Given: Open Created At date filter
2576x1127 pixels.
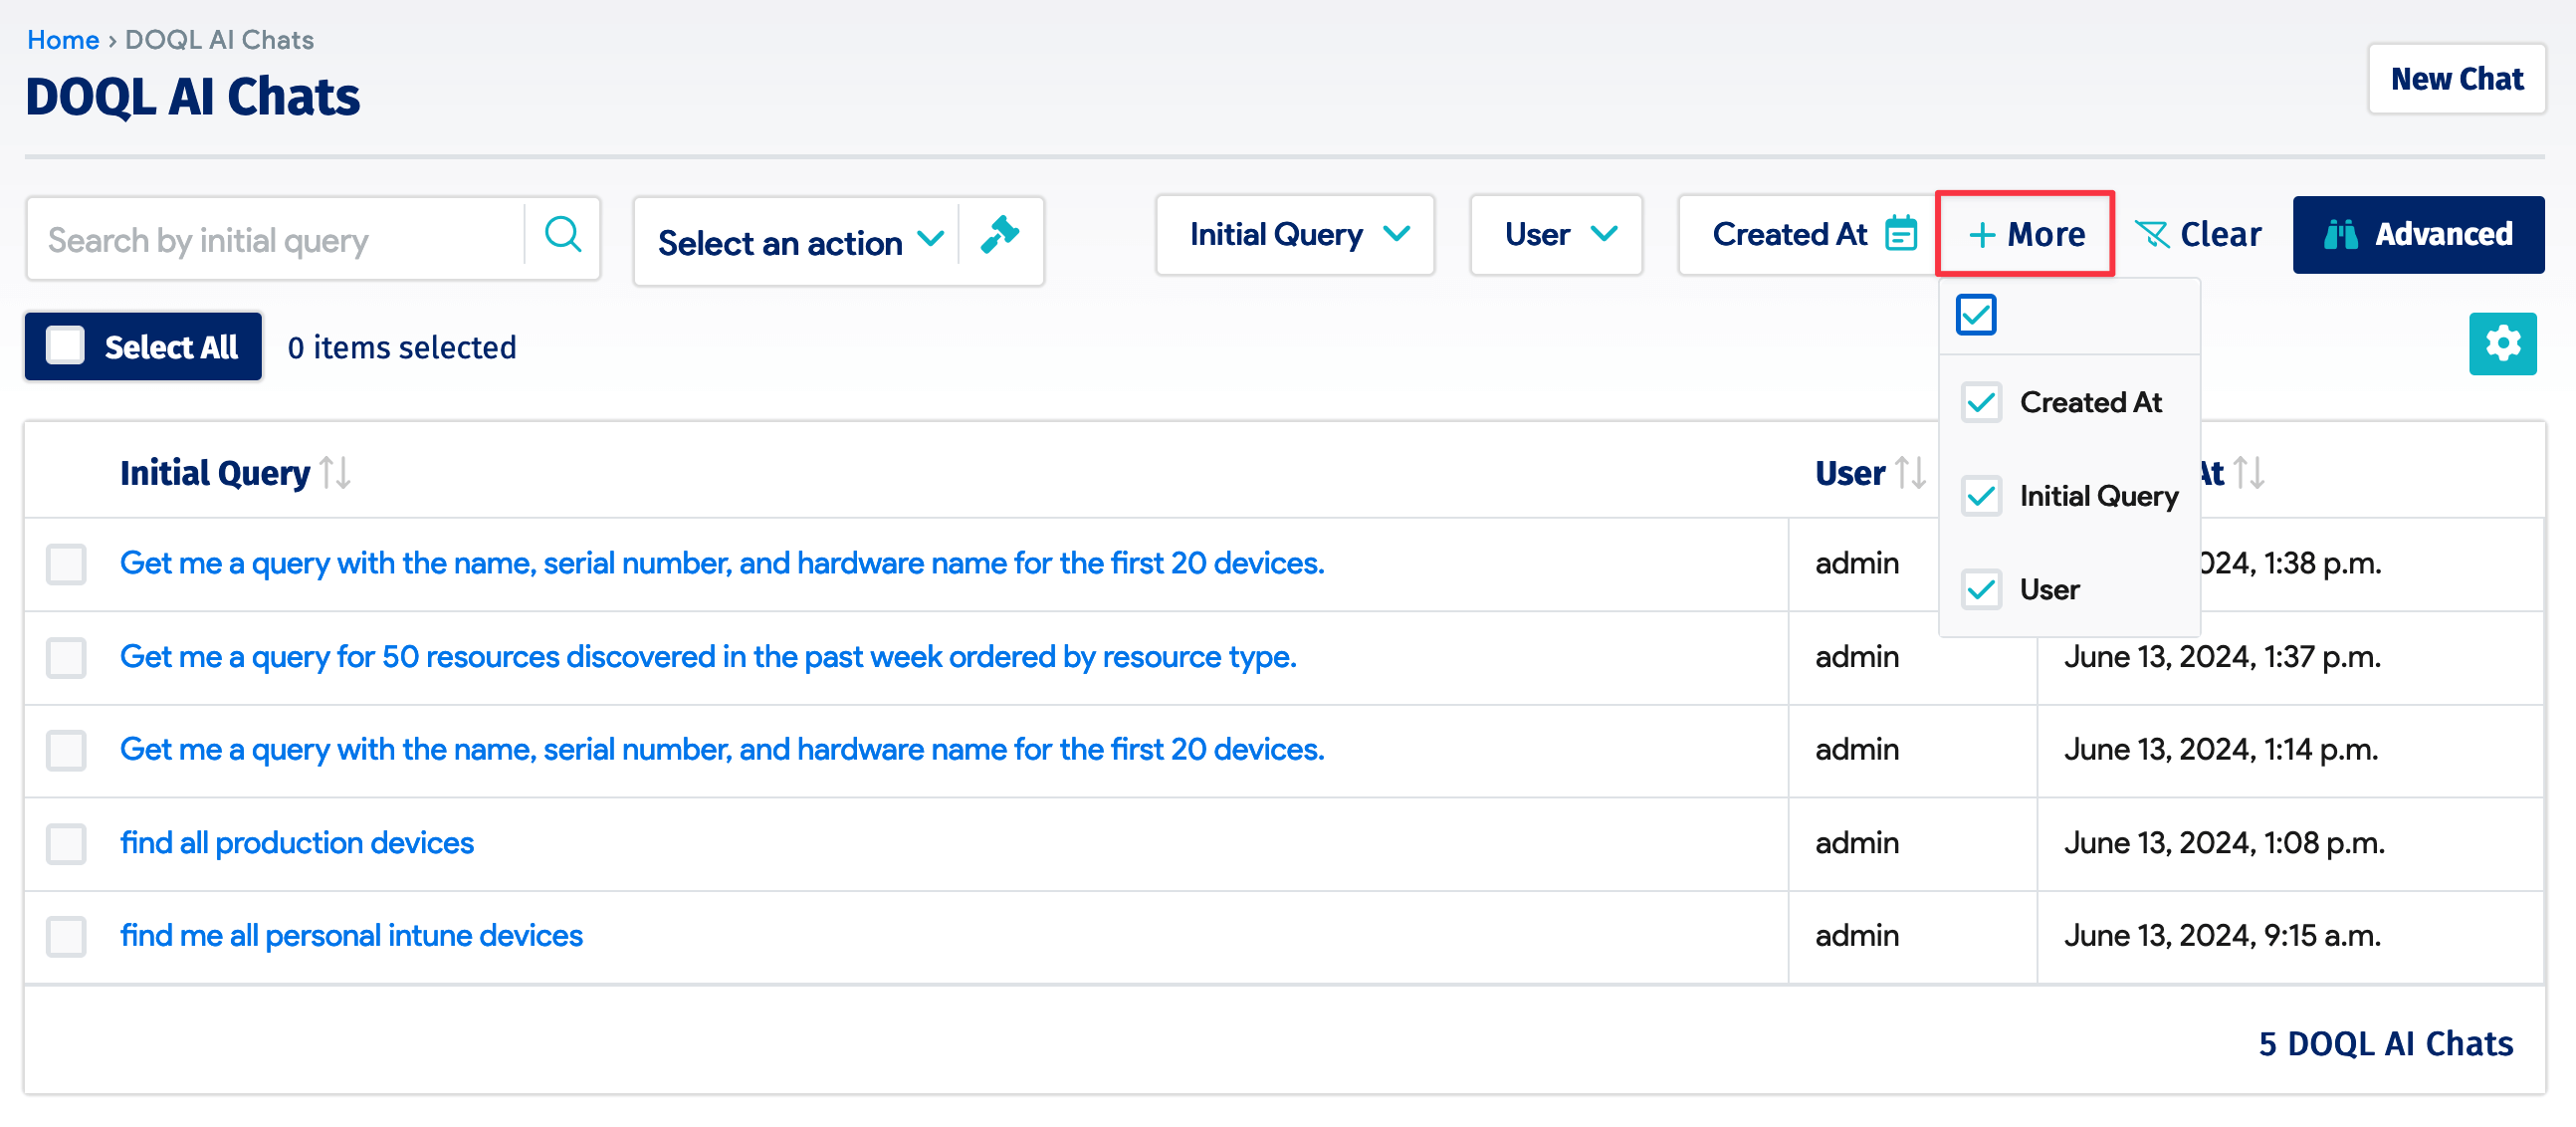Looking at the screenshot, I should [x=1808, y=235].
